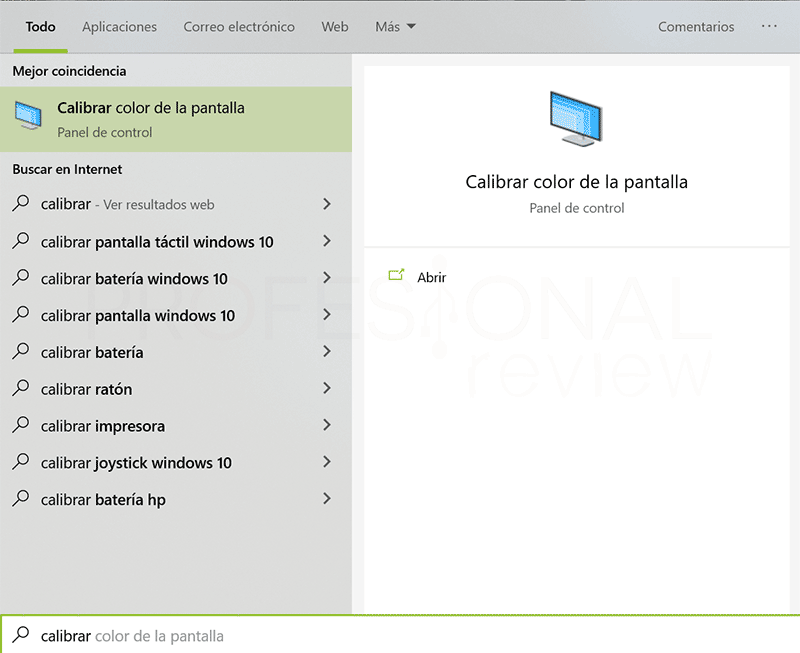Click the preview title 'Calibrar color de la pantalla'
This screenshot has width=800, height=653.
(577, 182)
